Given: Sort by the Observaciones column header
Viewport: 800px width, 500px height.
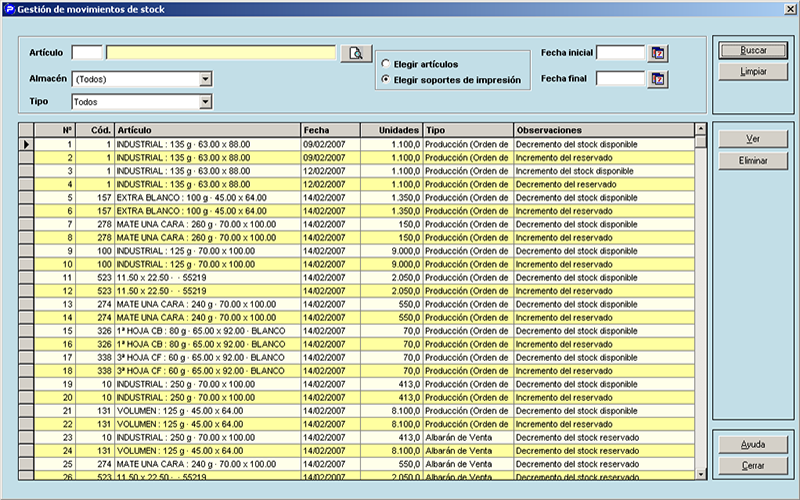Looking at the screenshot, I should (604, 130).
